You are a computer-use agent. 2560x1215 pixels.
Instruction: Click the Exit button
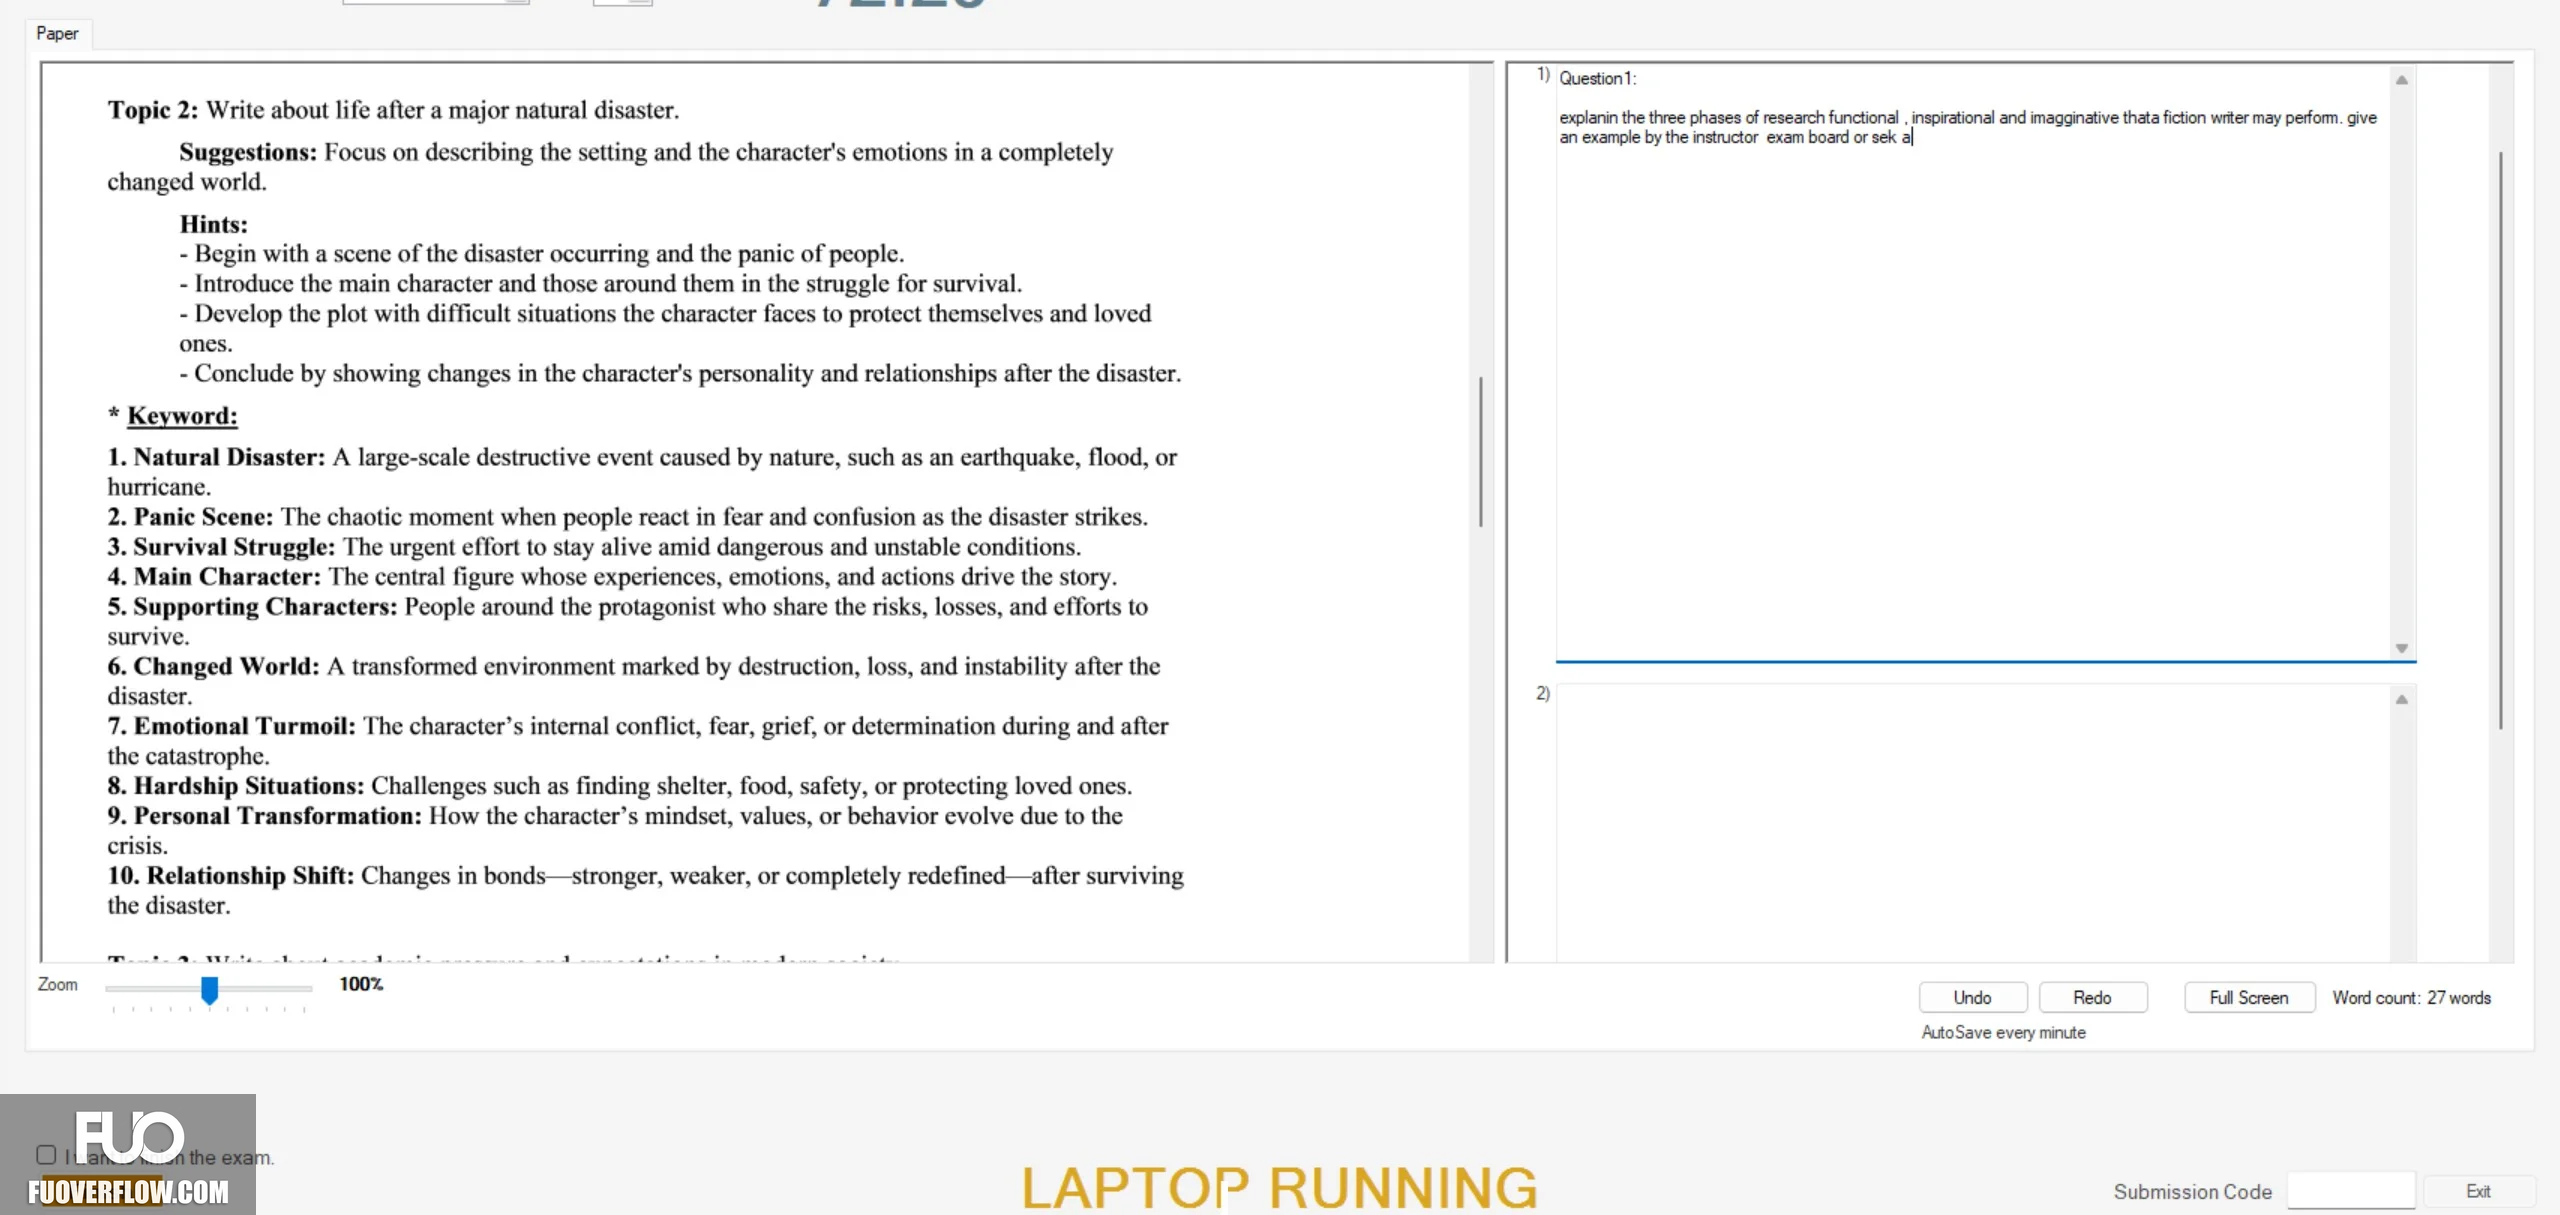(x=2478, y=1191)
